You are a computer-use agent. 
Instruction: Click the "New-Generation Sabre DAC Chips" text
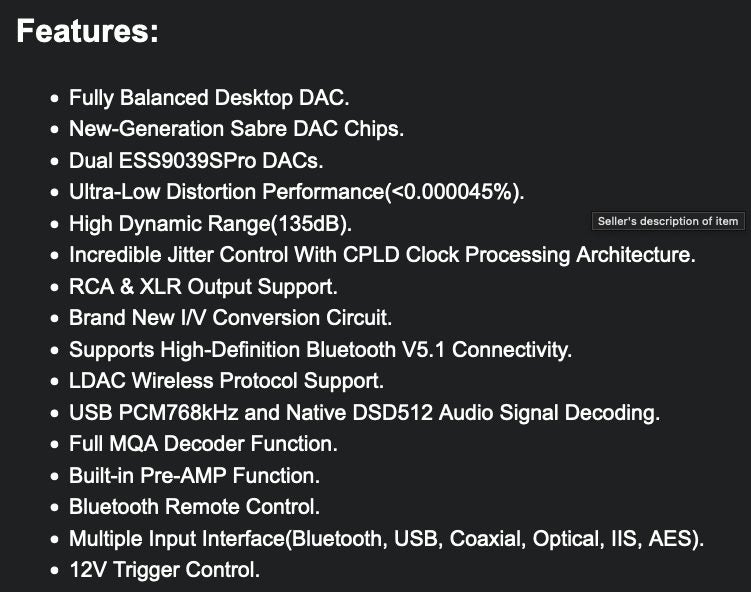tap(236, 129)
